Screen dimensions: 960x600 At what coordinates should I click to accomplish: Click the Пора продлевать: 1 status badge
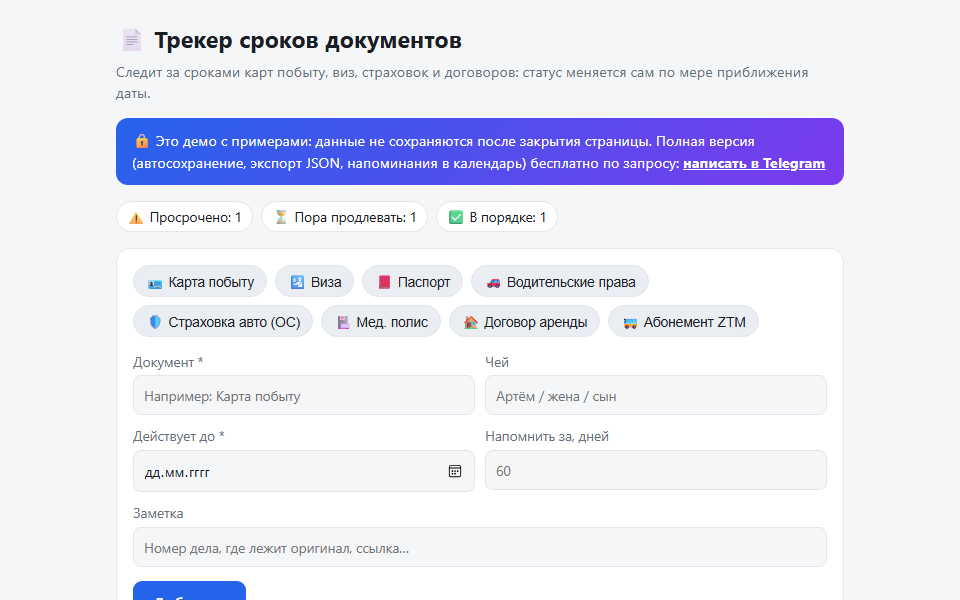(345, 217)
